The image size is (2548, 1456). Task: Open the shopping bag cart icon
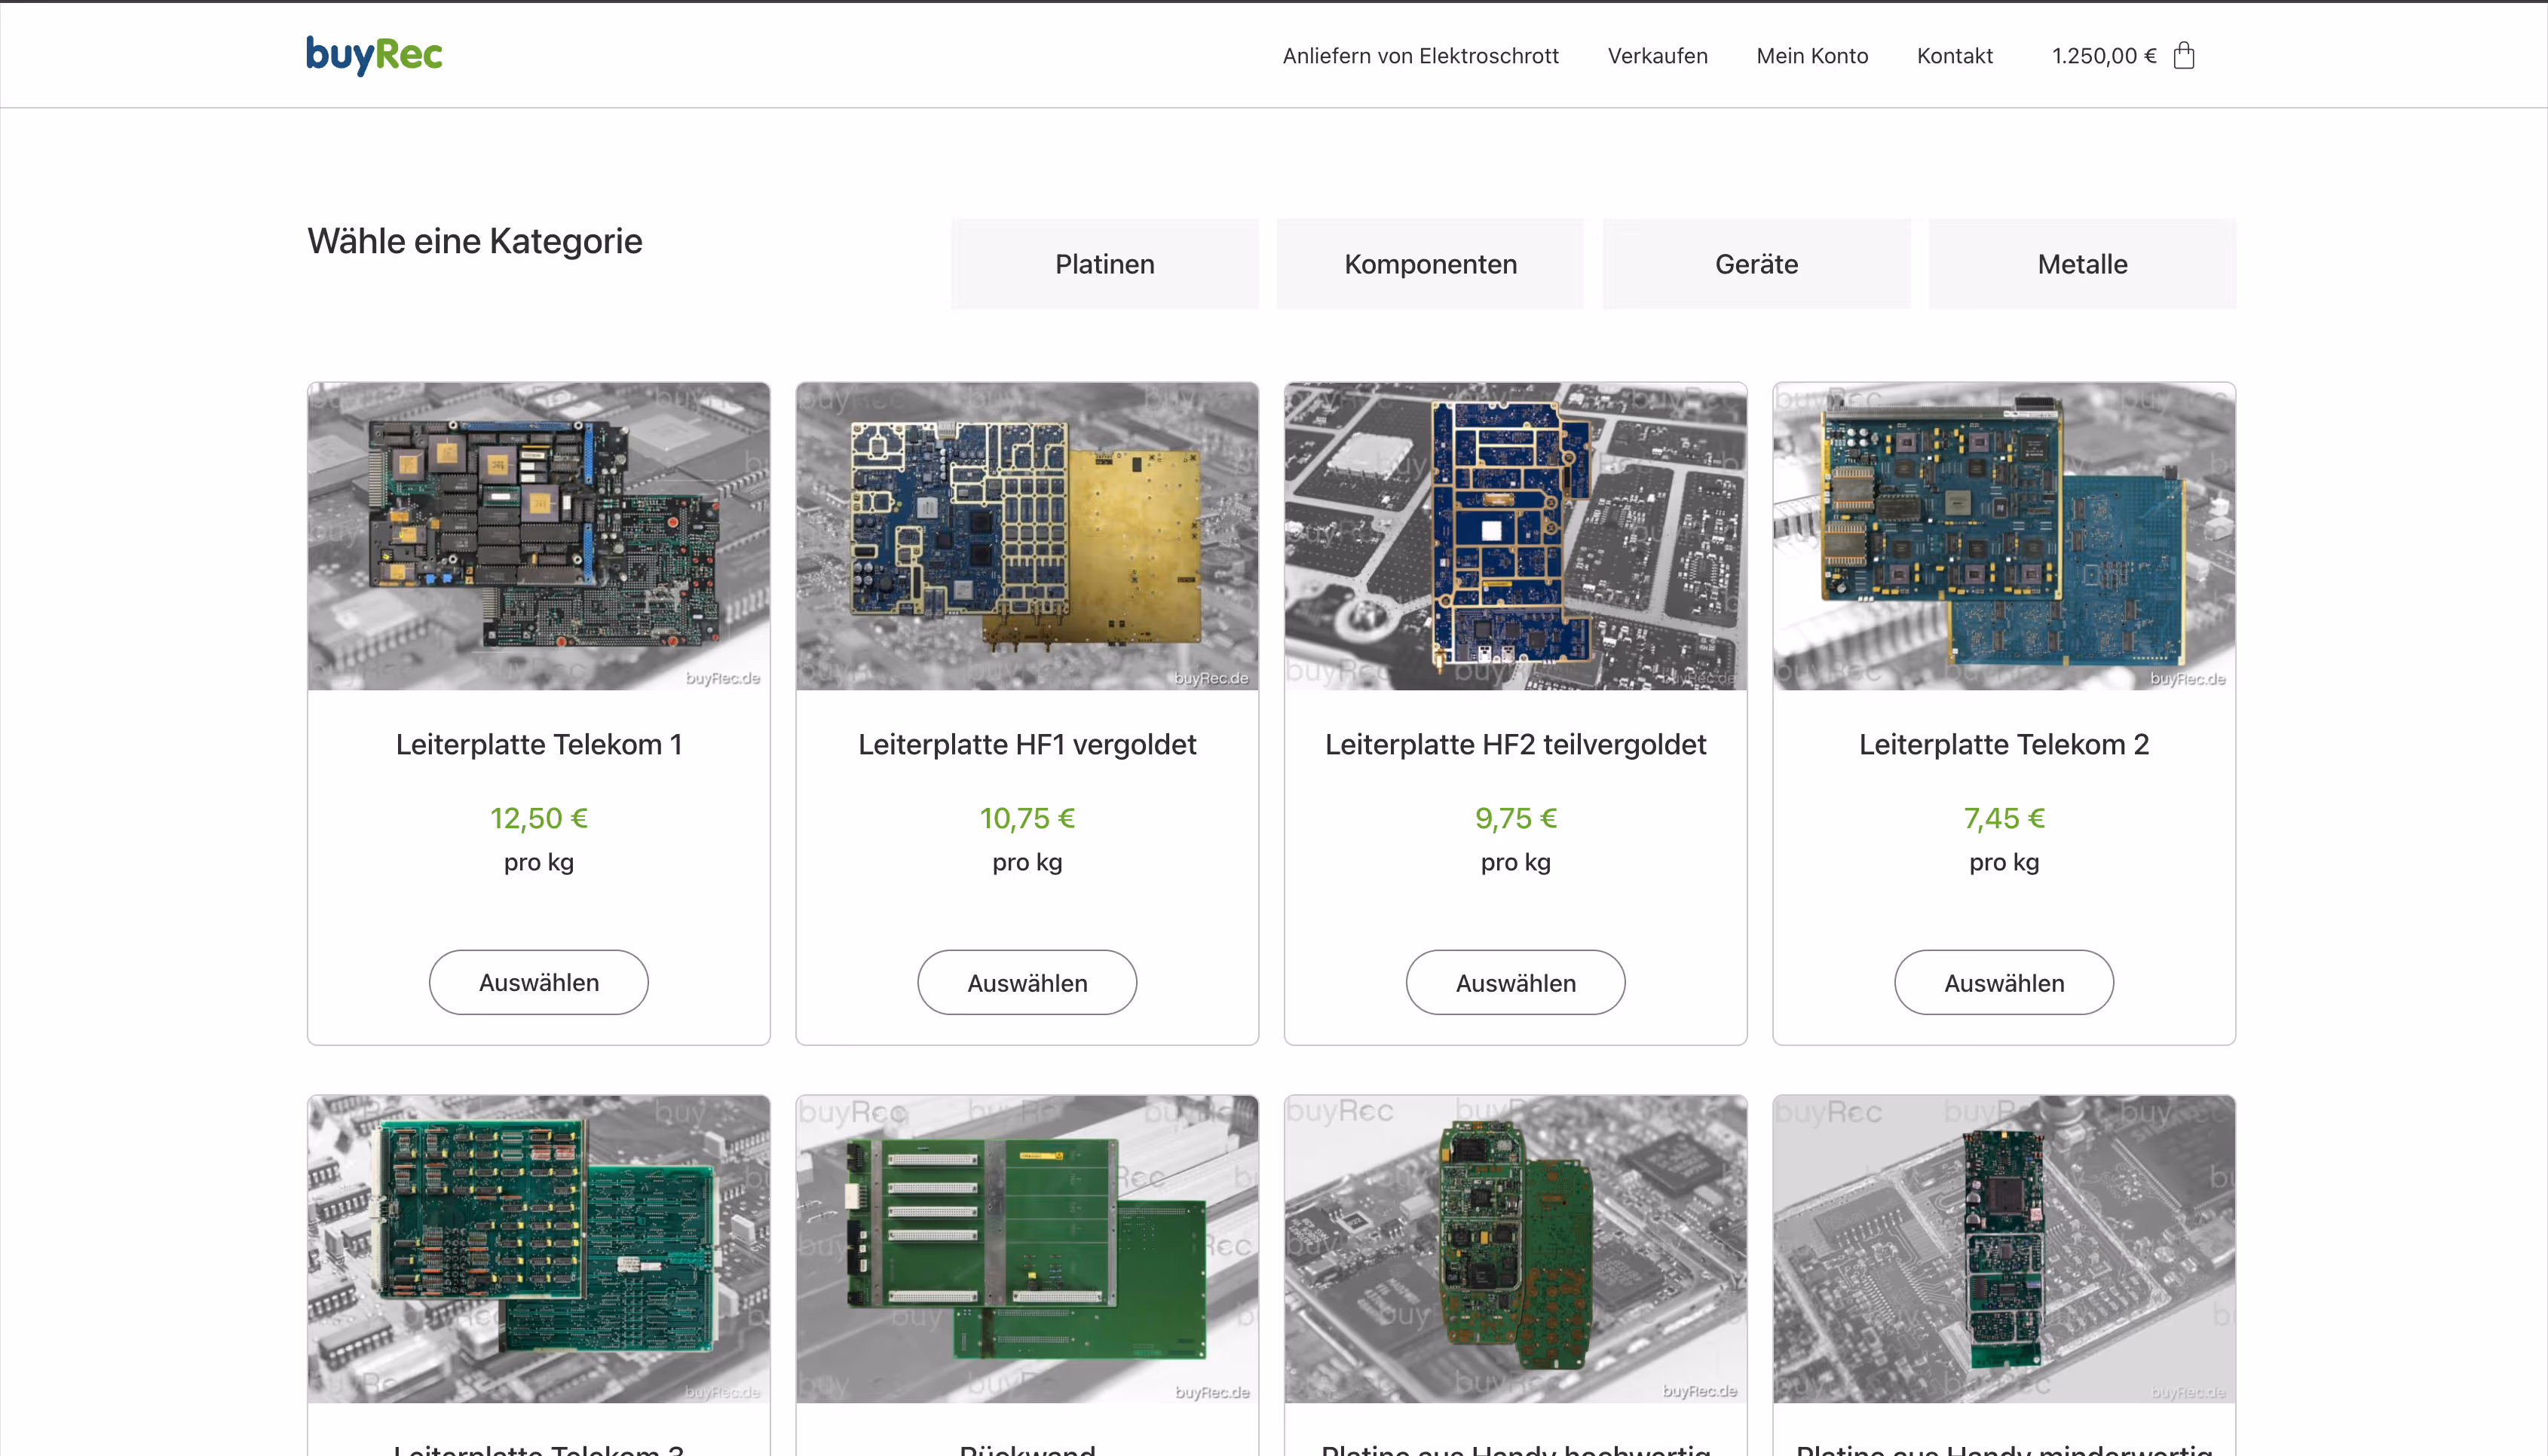coord(2184,55)
